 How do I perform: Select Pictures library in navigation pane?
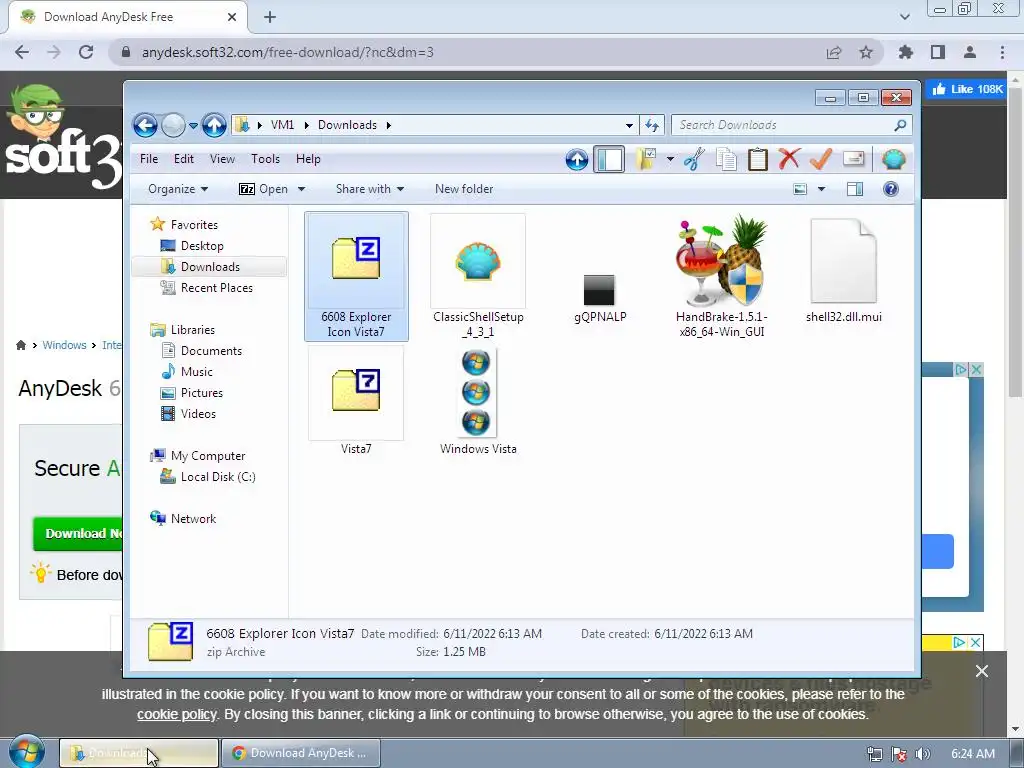pos(201,392)
